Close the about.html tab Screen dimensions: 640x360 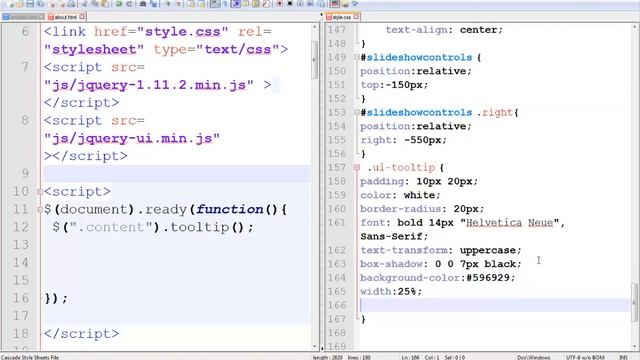[82, 17]
